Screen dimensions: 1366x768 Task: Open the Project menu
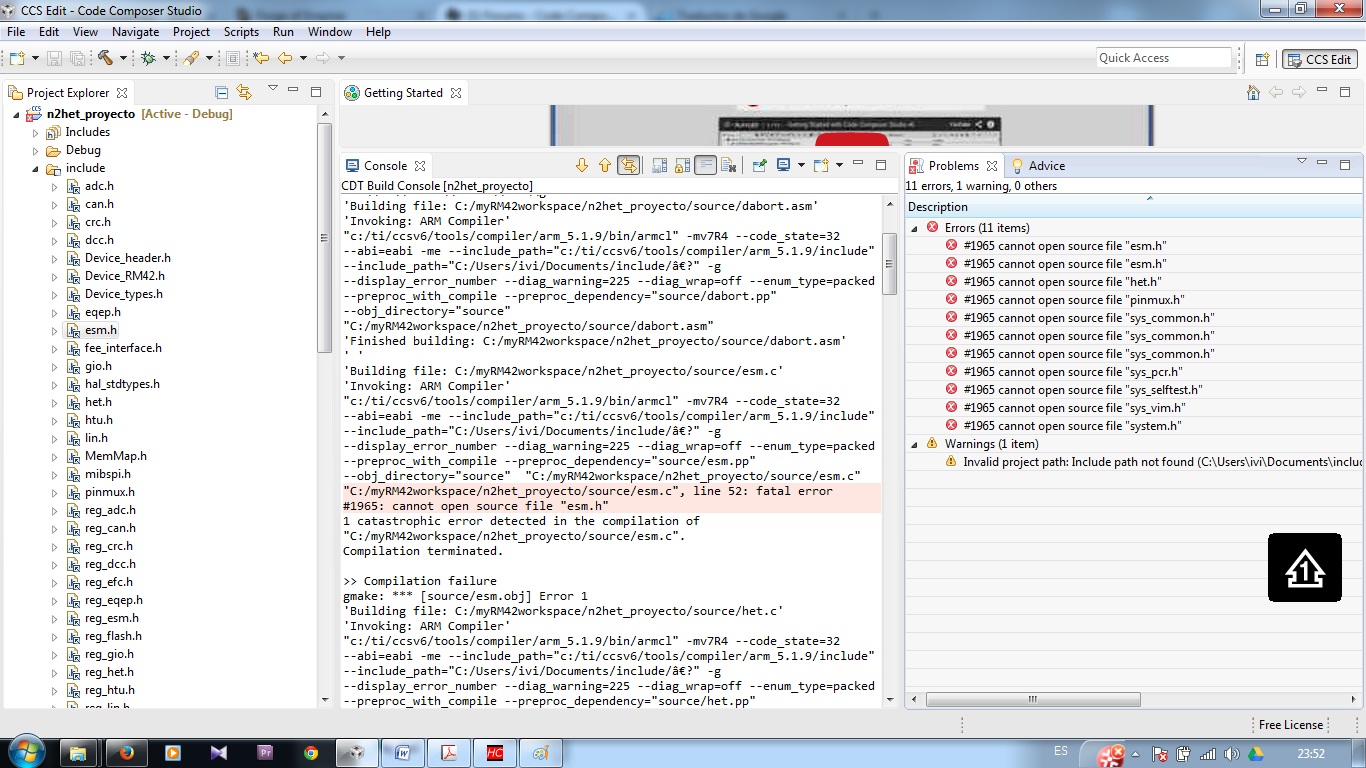(192, 32)
